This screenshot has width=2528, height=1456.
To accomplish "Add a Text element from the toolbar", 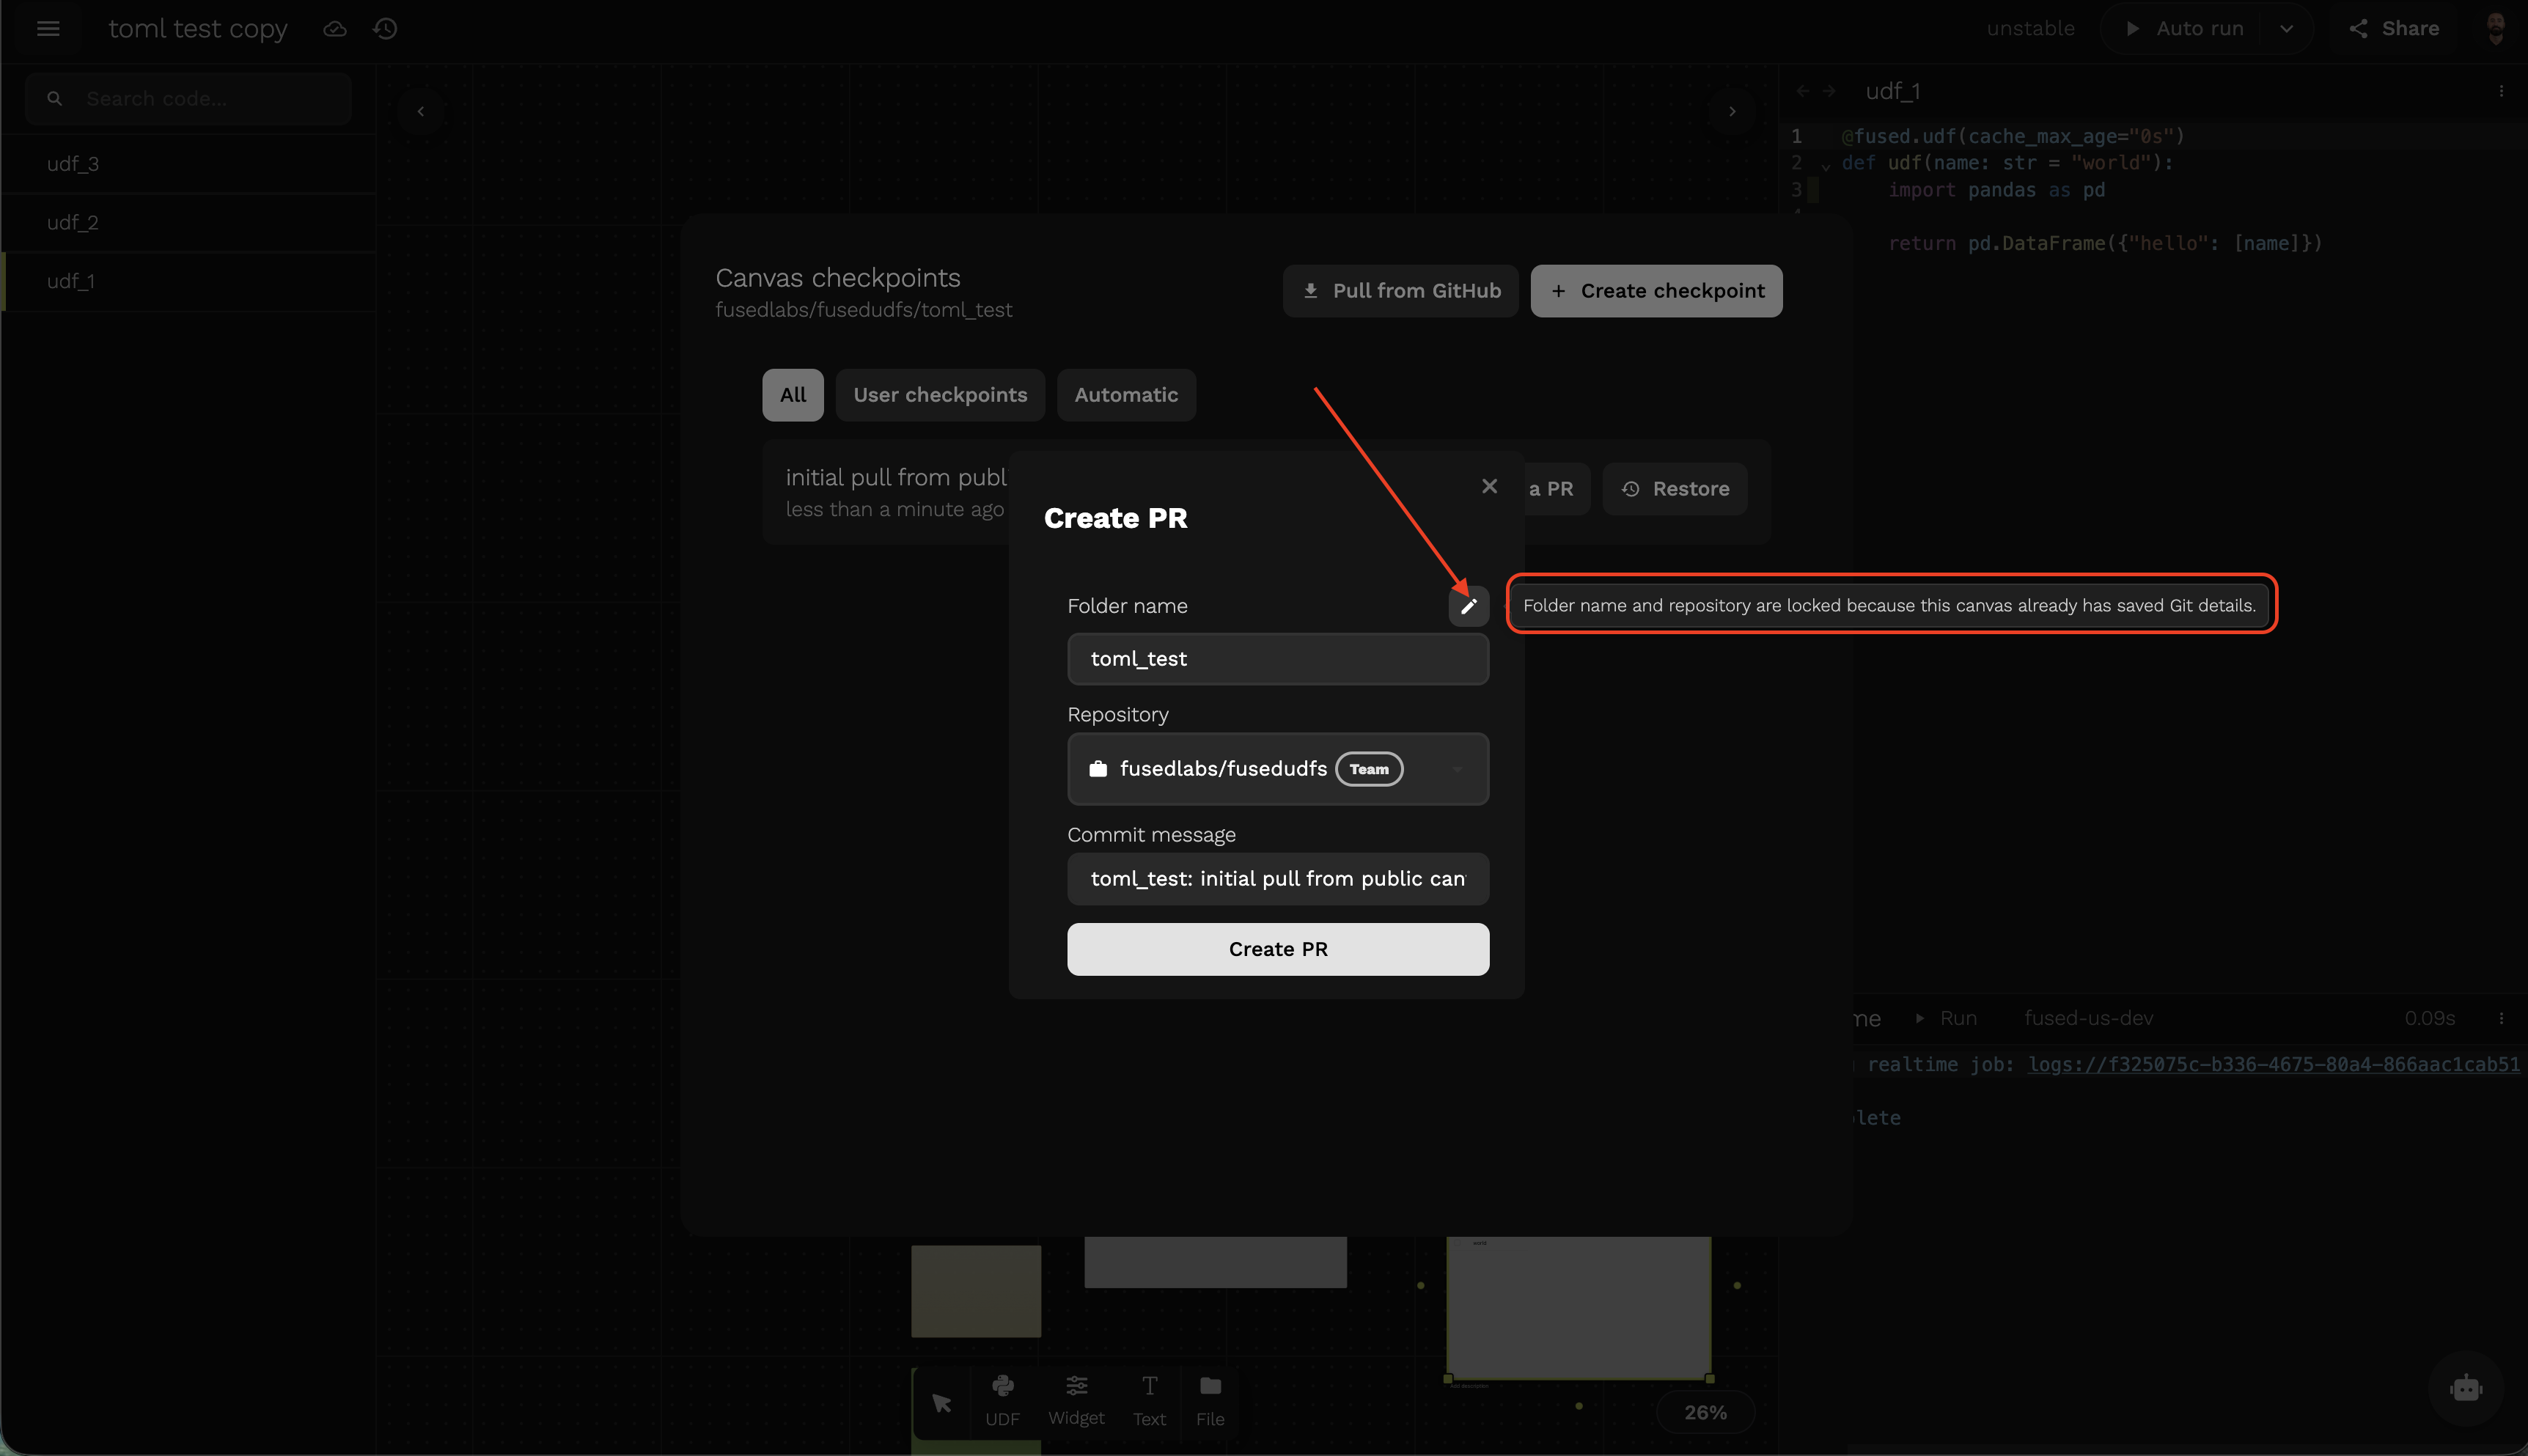I will click(x=1149, y=1400).
